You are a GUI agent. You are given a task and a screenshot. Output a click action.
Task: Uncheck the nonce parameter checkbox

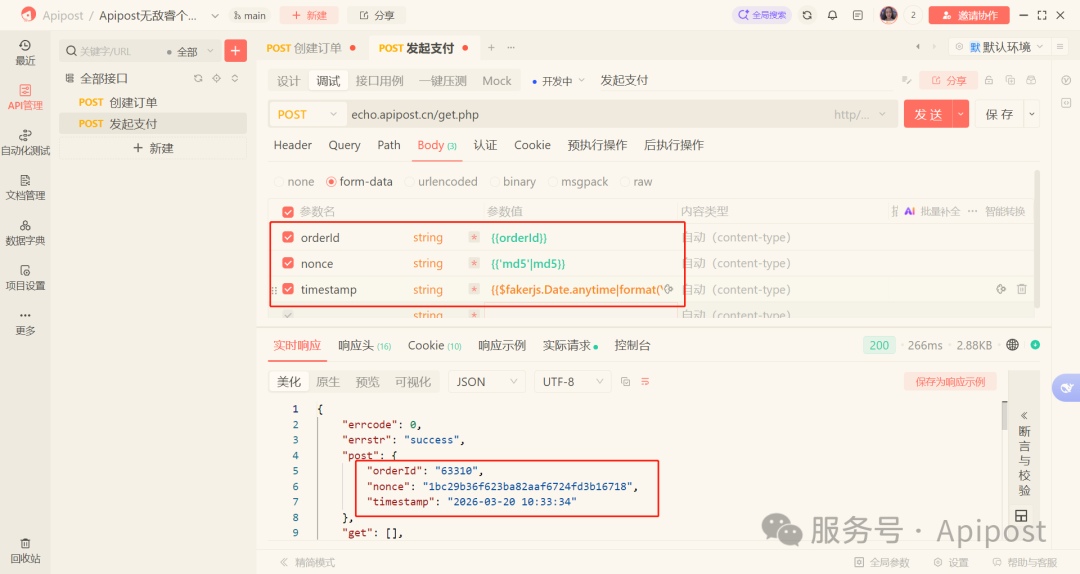[x=288, y=263]
